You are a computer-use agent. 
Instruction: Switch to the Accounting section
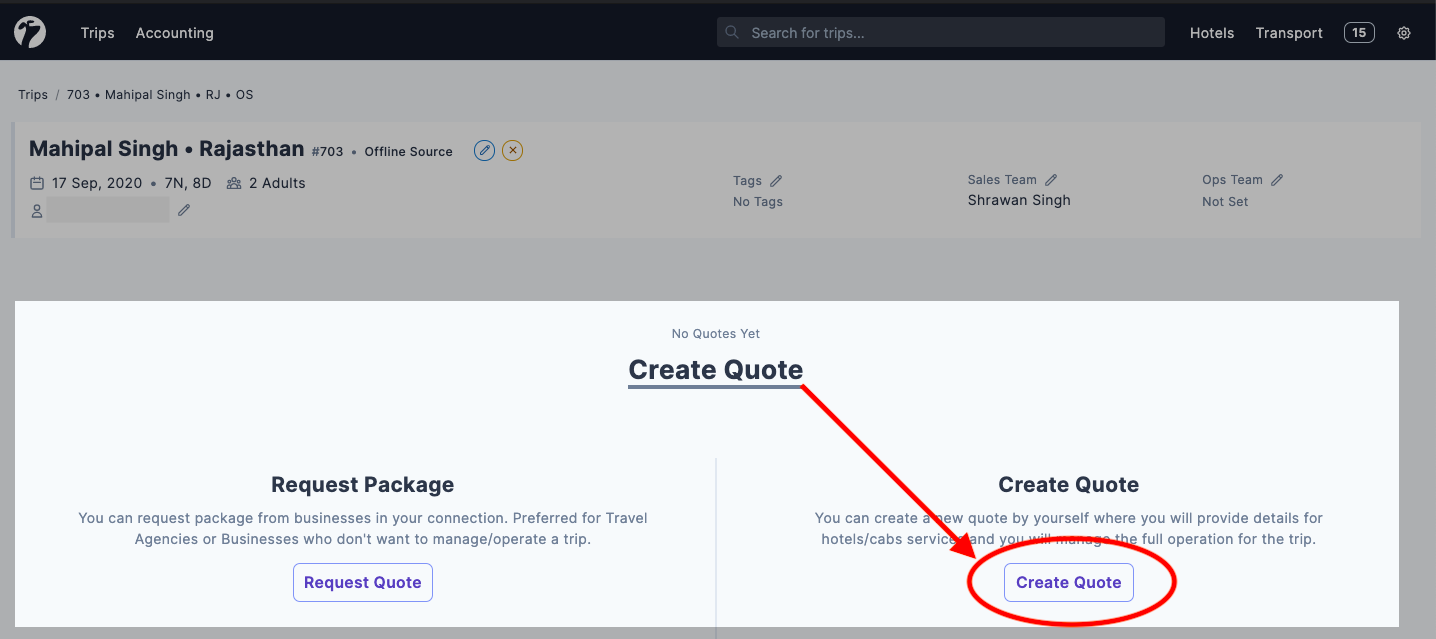pyautogui.click(x=174, y=32)
